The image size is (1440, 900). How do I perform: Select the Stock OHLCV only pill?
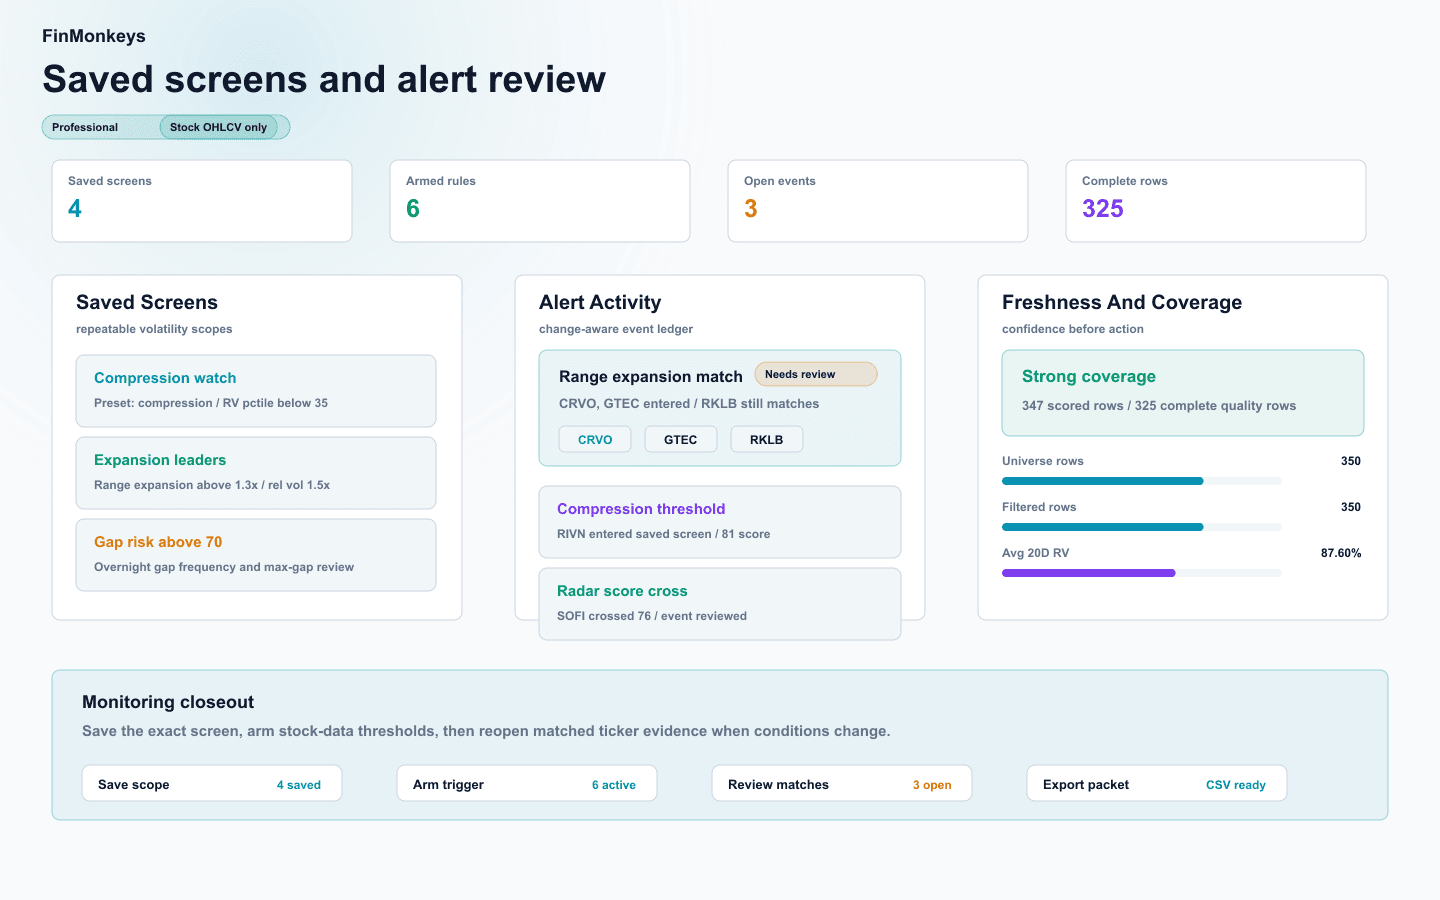click(218, 127)
